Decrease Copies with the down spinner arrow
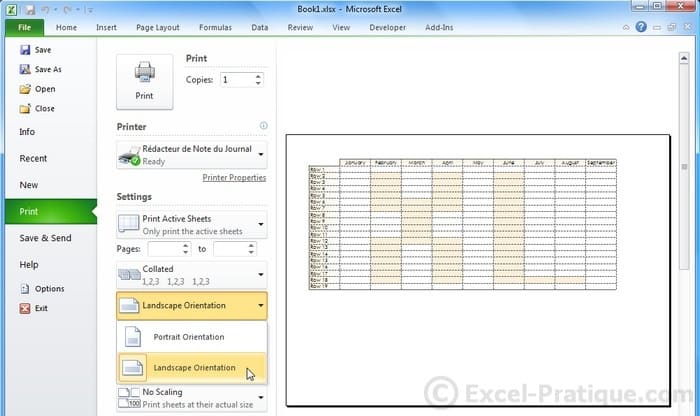This screenshot has width=700, height=416. pos(258,83)
